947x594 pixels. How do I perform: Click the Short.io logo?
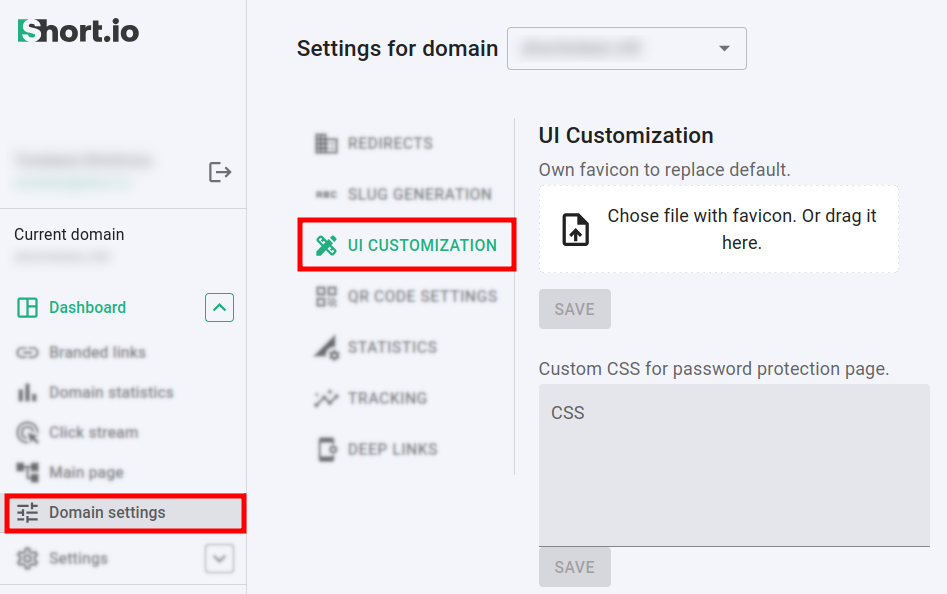coord(78,31)
